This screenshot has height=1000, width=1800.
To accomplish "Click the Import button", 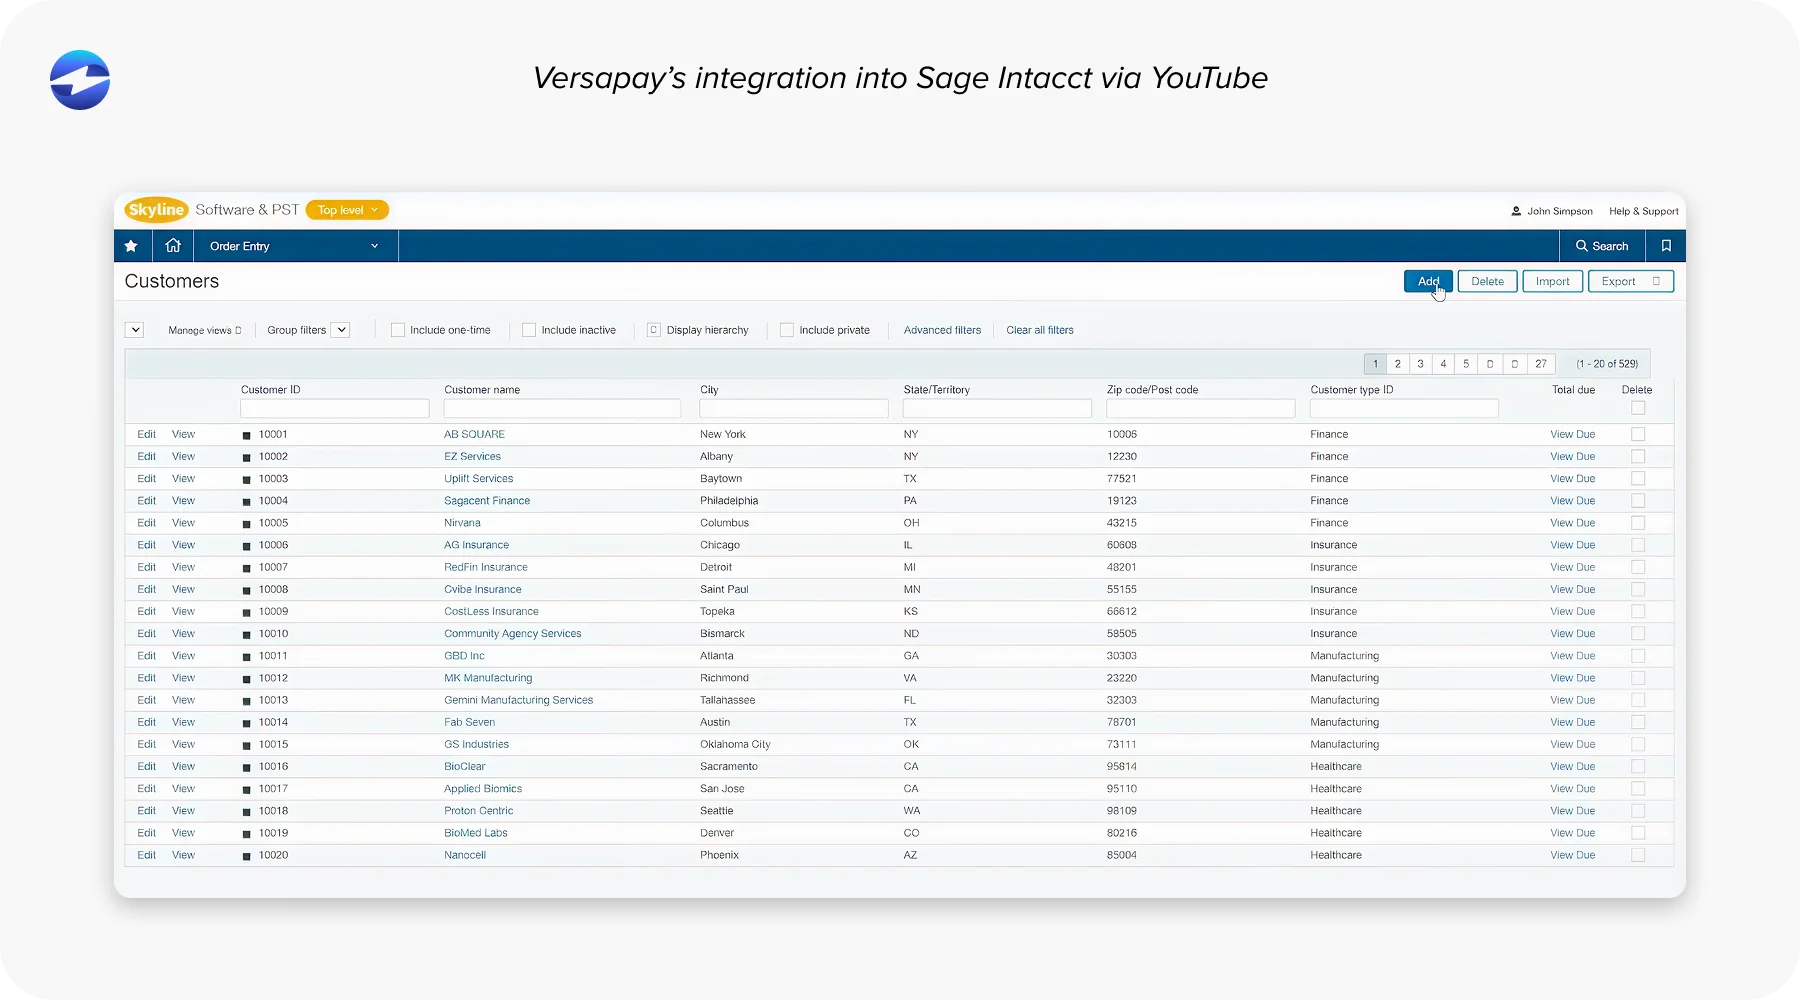I will (x=1553, y=281).
